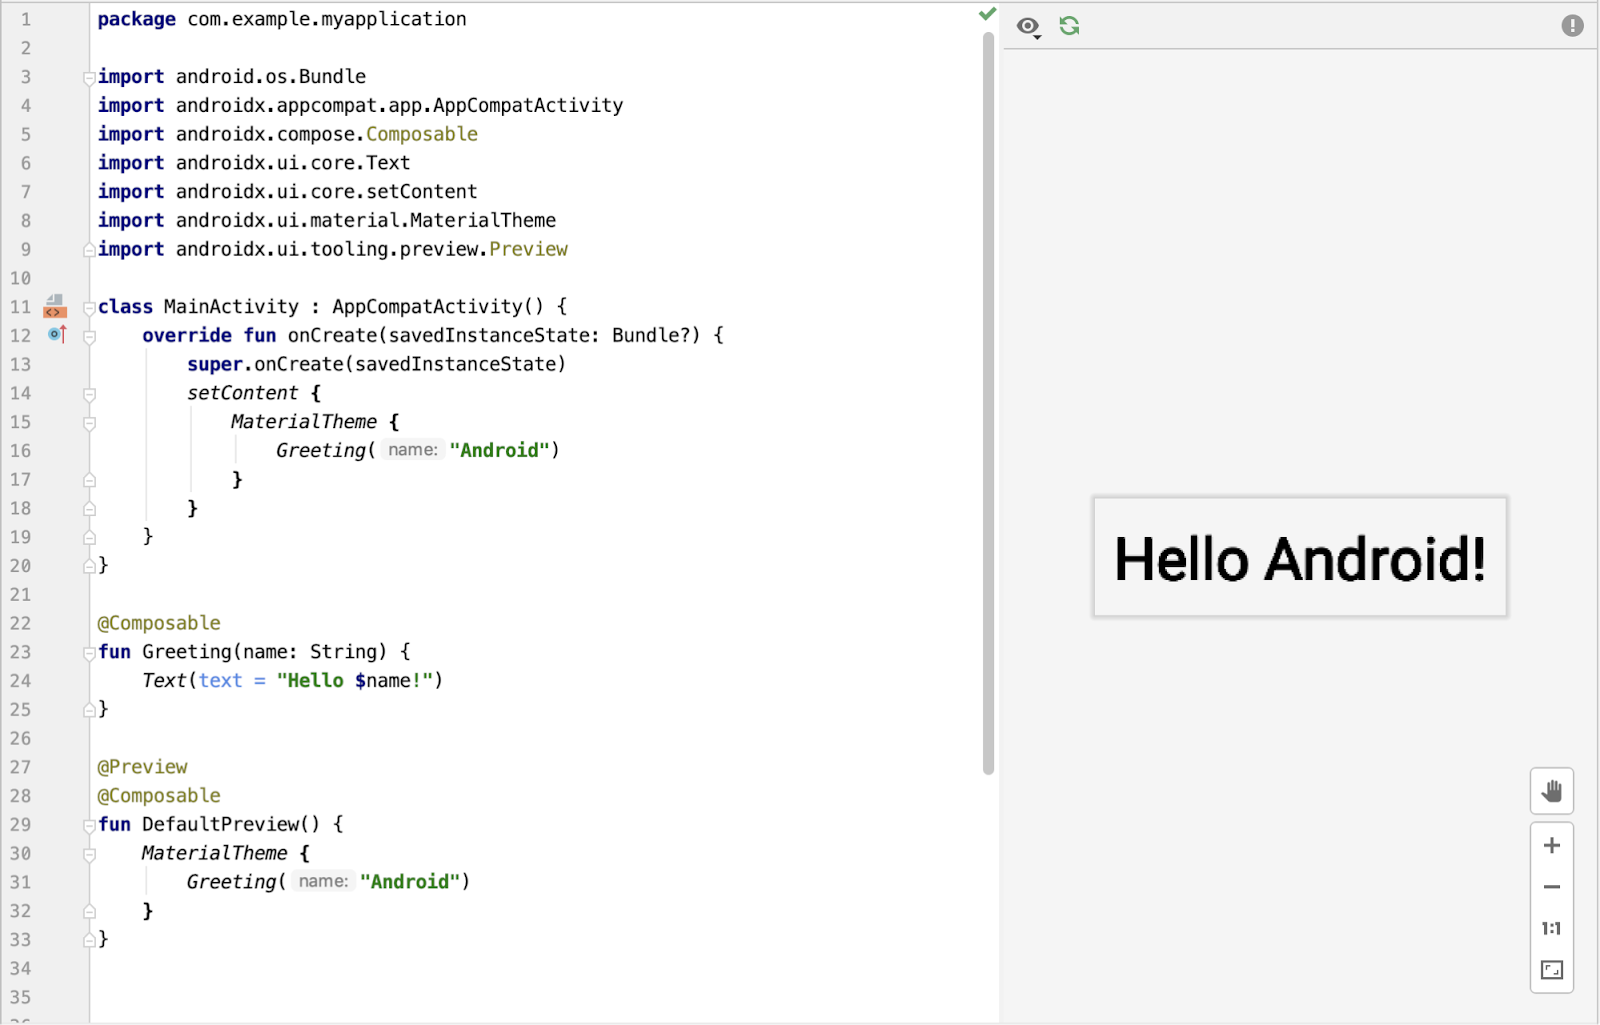Image resolution: width=1600 pixels, height=1025 pixels.
Task: Click the name: hint on line 16
Action: tap(413, 450)
